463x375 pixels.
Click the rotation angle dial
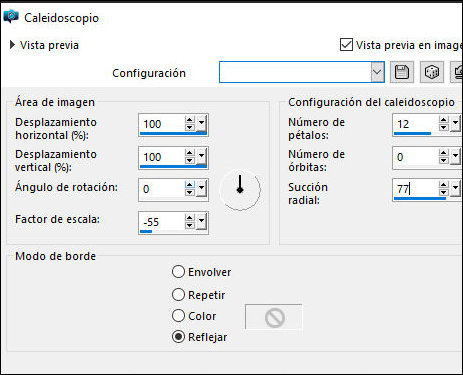tap(240, 190)
